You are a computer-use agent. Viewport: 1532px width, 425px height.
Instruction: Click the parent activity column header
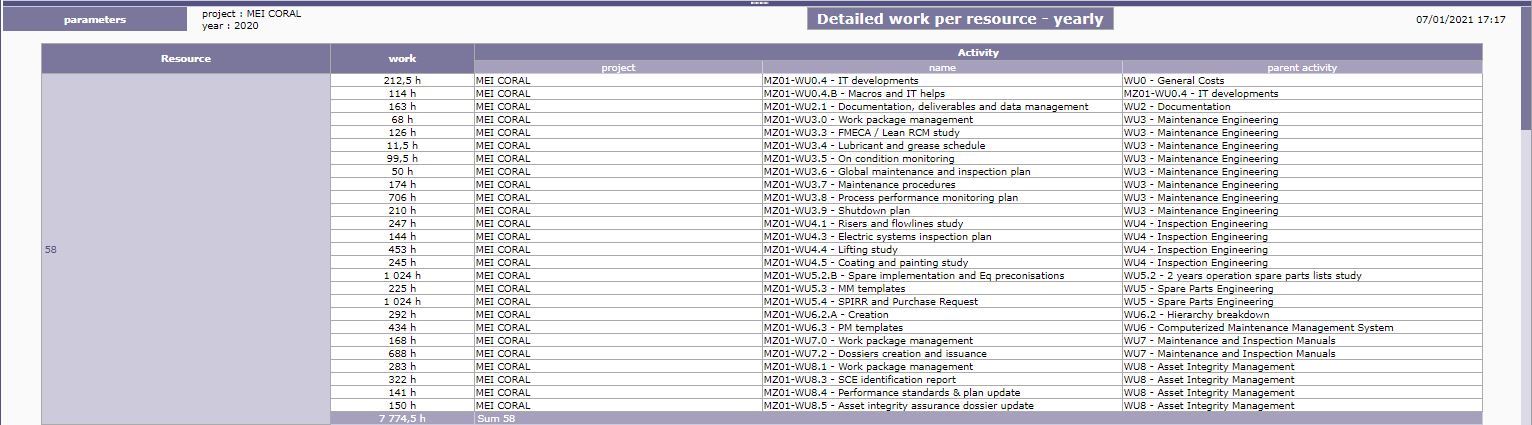(1301, 68)
